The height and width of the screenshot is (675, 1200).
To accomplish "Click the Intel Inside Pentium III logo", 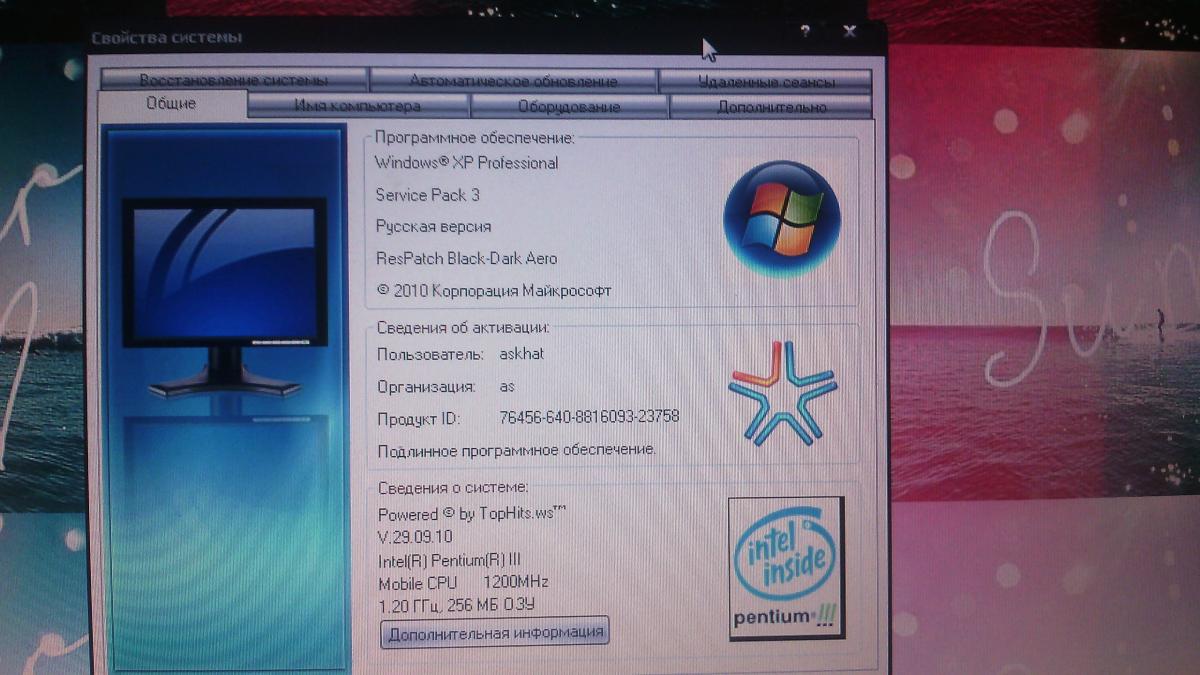I will (786, 568).
